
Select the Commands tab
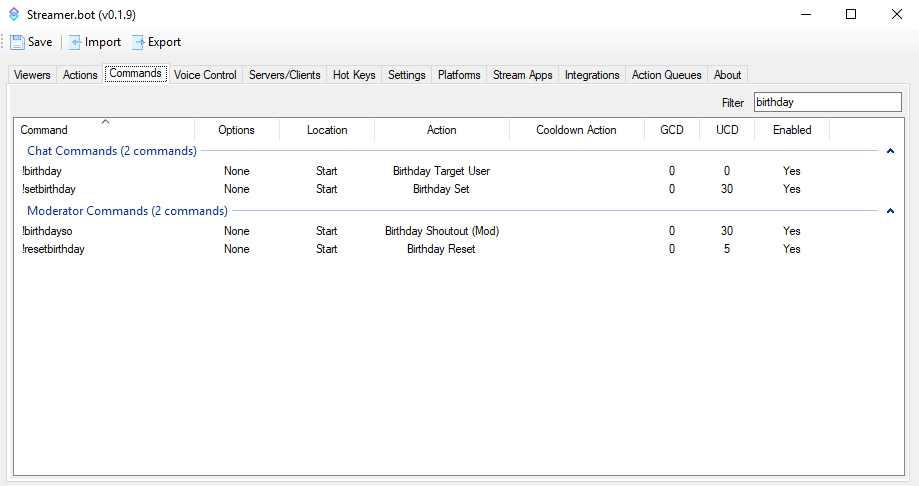click(136, 73)
